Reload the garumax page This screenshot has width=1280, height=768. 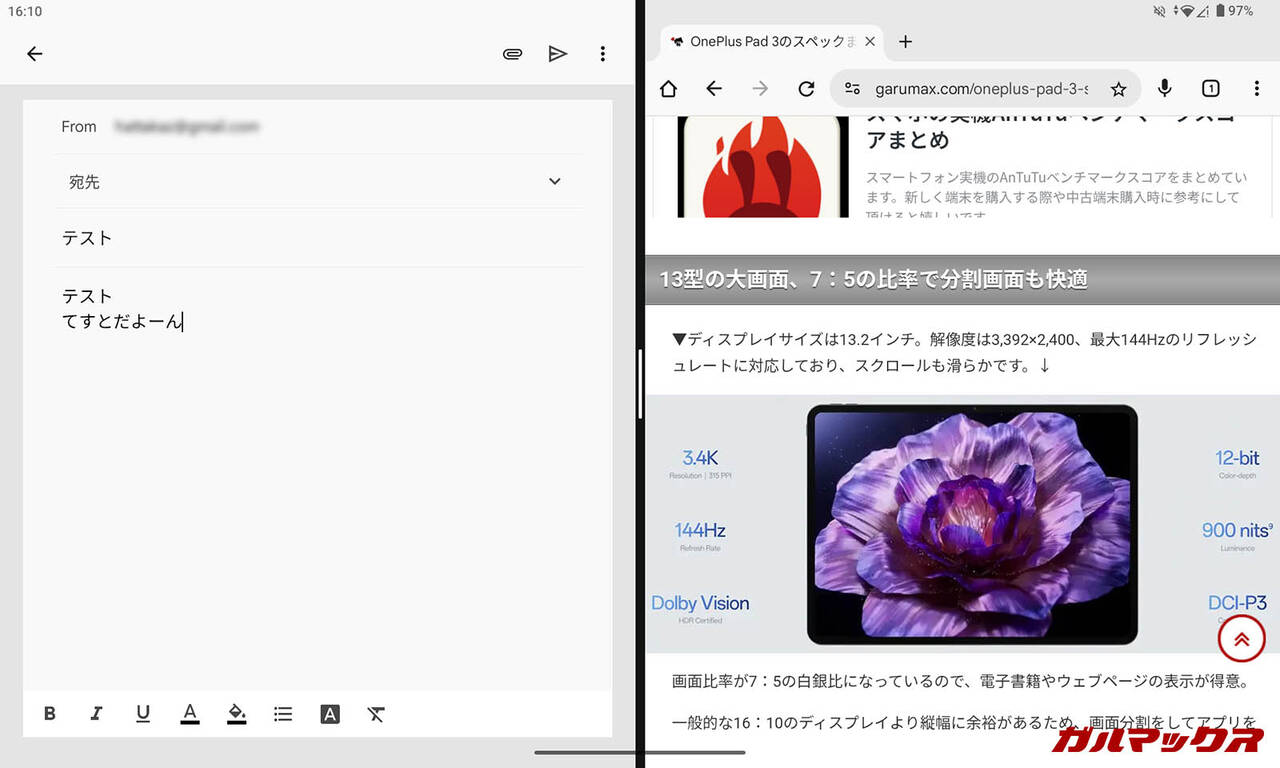tap(806, 89)
